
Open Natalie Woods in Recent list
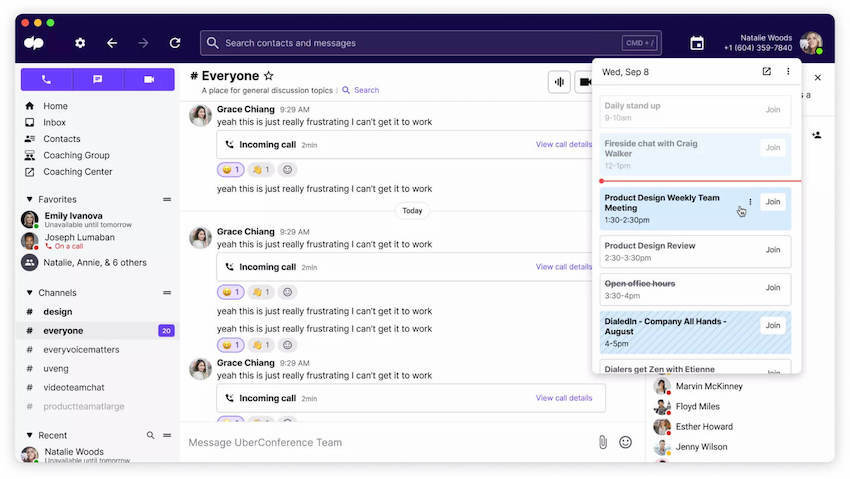click(x=98, y=455)
